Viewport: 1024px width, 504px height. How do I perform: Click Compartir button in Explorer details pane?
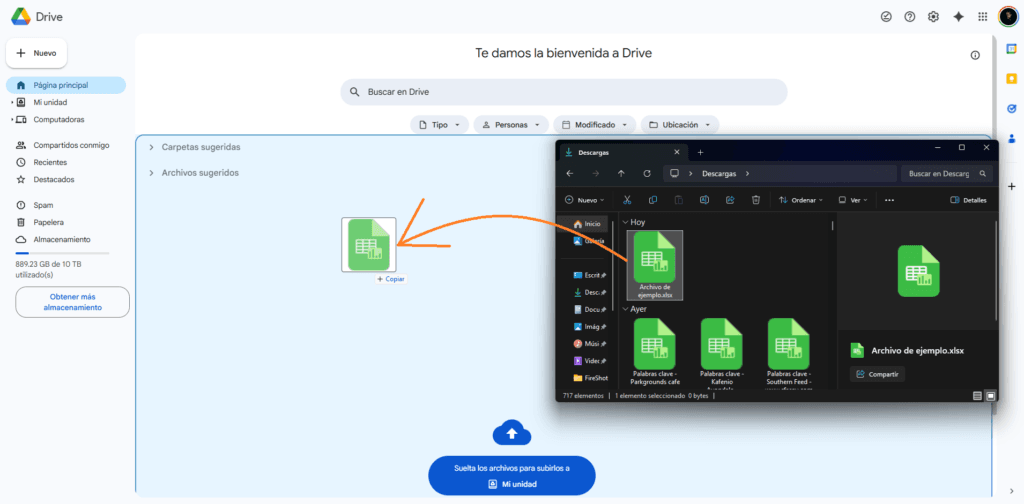pyautogui.click(x=877, y=374)
